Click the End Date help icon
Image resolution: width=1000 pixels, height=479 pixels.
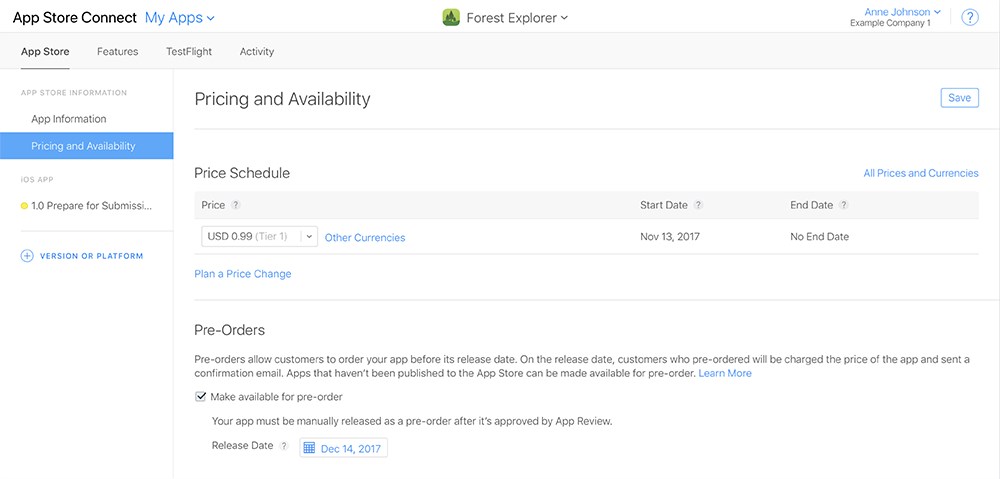pos(844,205)
